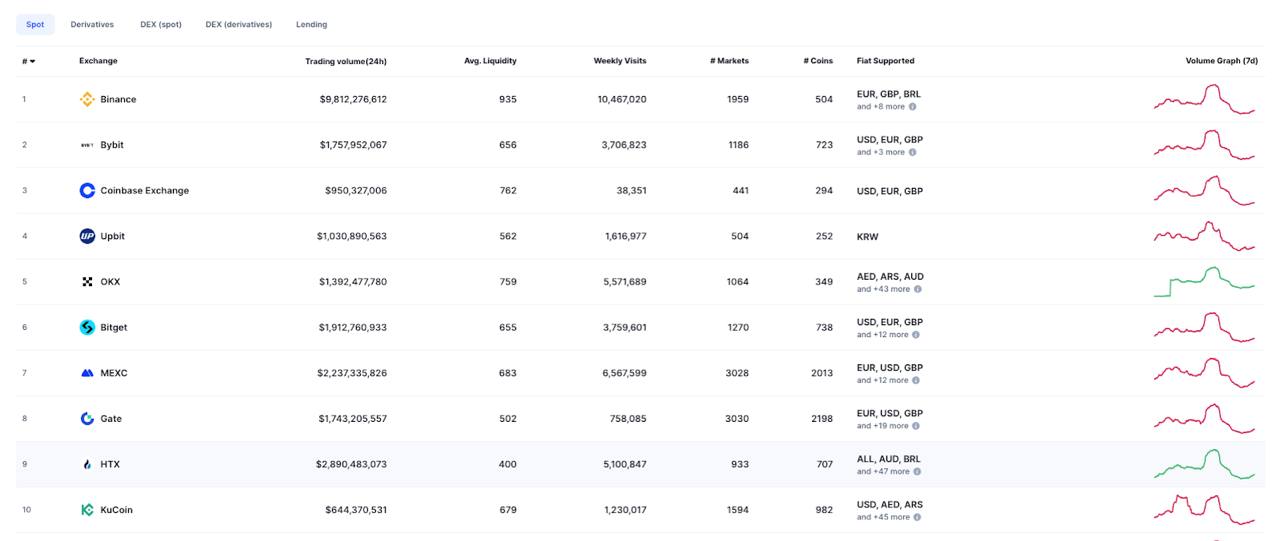This screenshot has height=541, width=1280.
Task: Select the Lending tab
Action: (x=311, y=24)
